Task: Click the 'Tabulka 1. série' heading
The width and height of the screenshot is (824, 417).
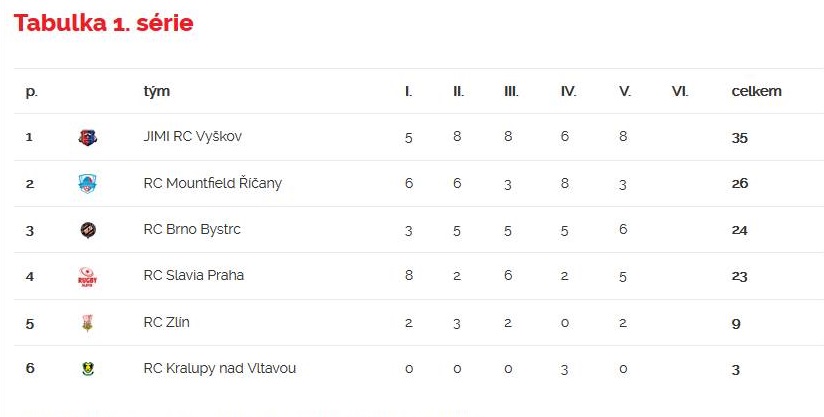Action: click(x=104, y=23)
